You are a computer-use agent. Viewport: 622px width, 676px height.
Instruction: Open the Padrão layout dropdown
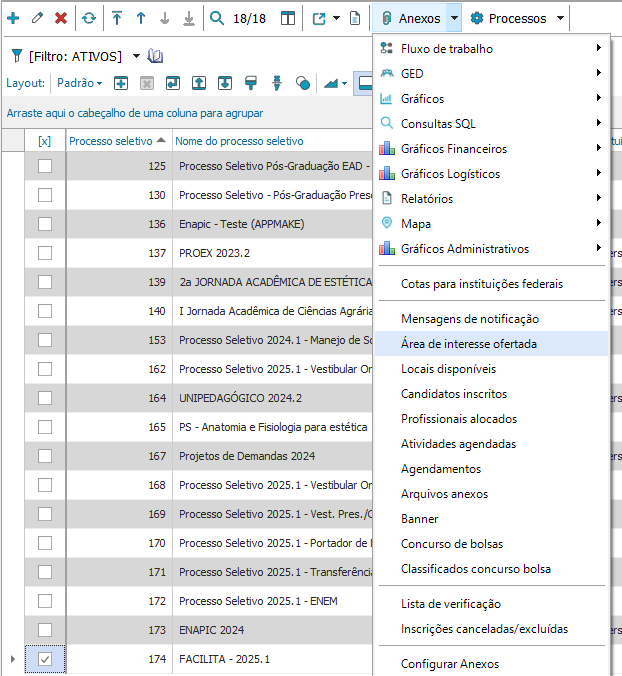[x=80, y=83]
